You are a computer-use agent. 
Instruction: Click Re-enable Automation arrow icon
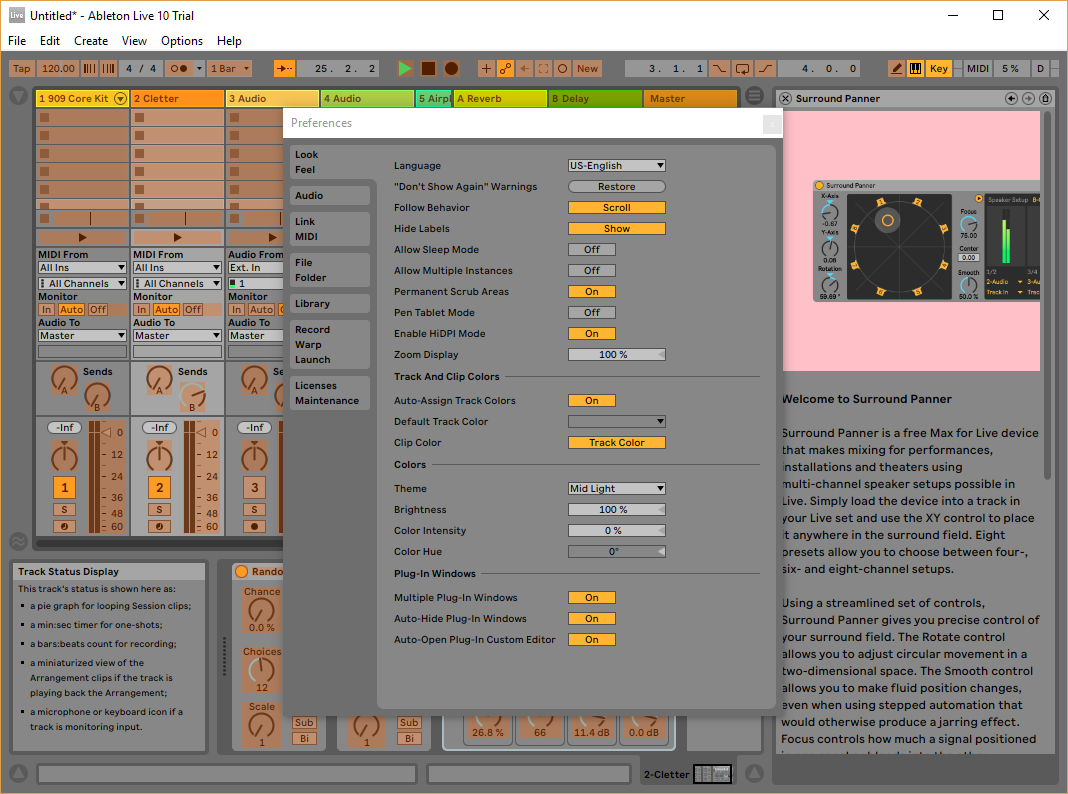524,68
